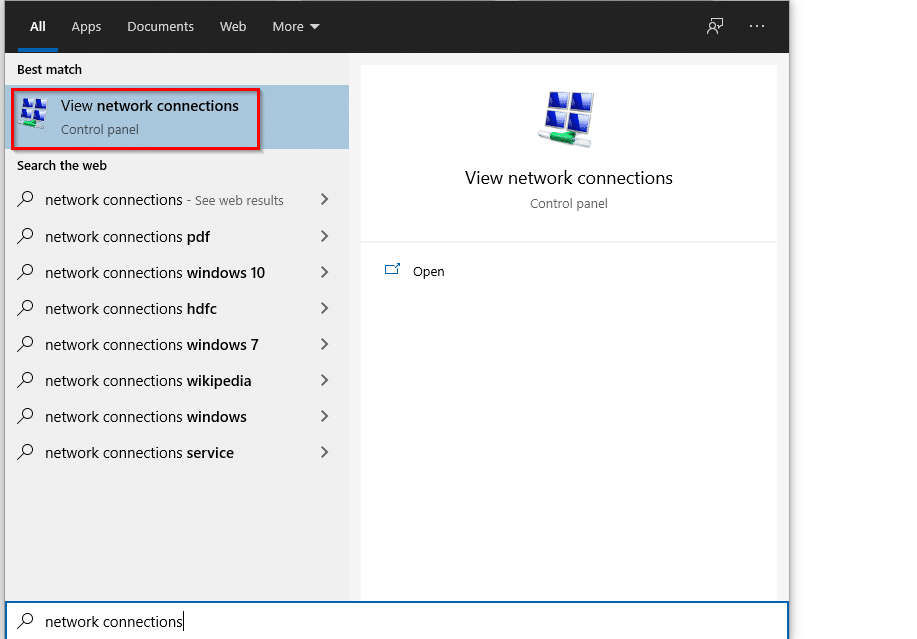Viewport: 917px width, 639px height.
Task: Select 'network connections windows 10' suggestion
Action: 177,272
